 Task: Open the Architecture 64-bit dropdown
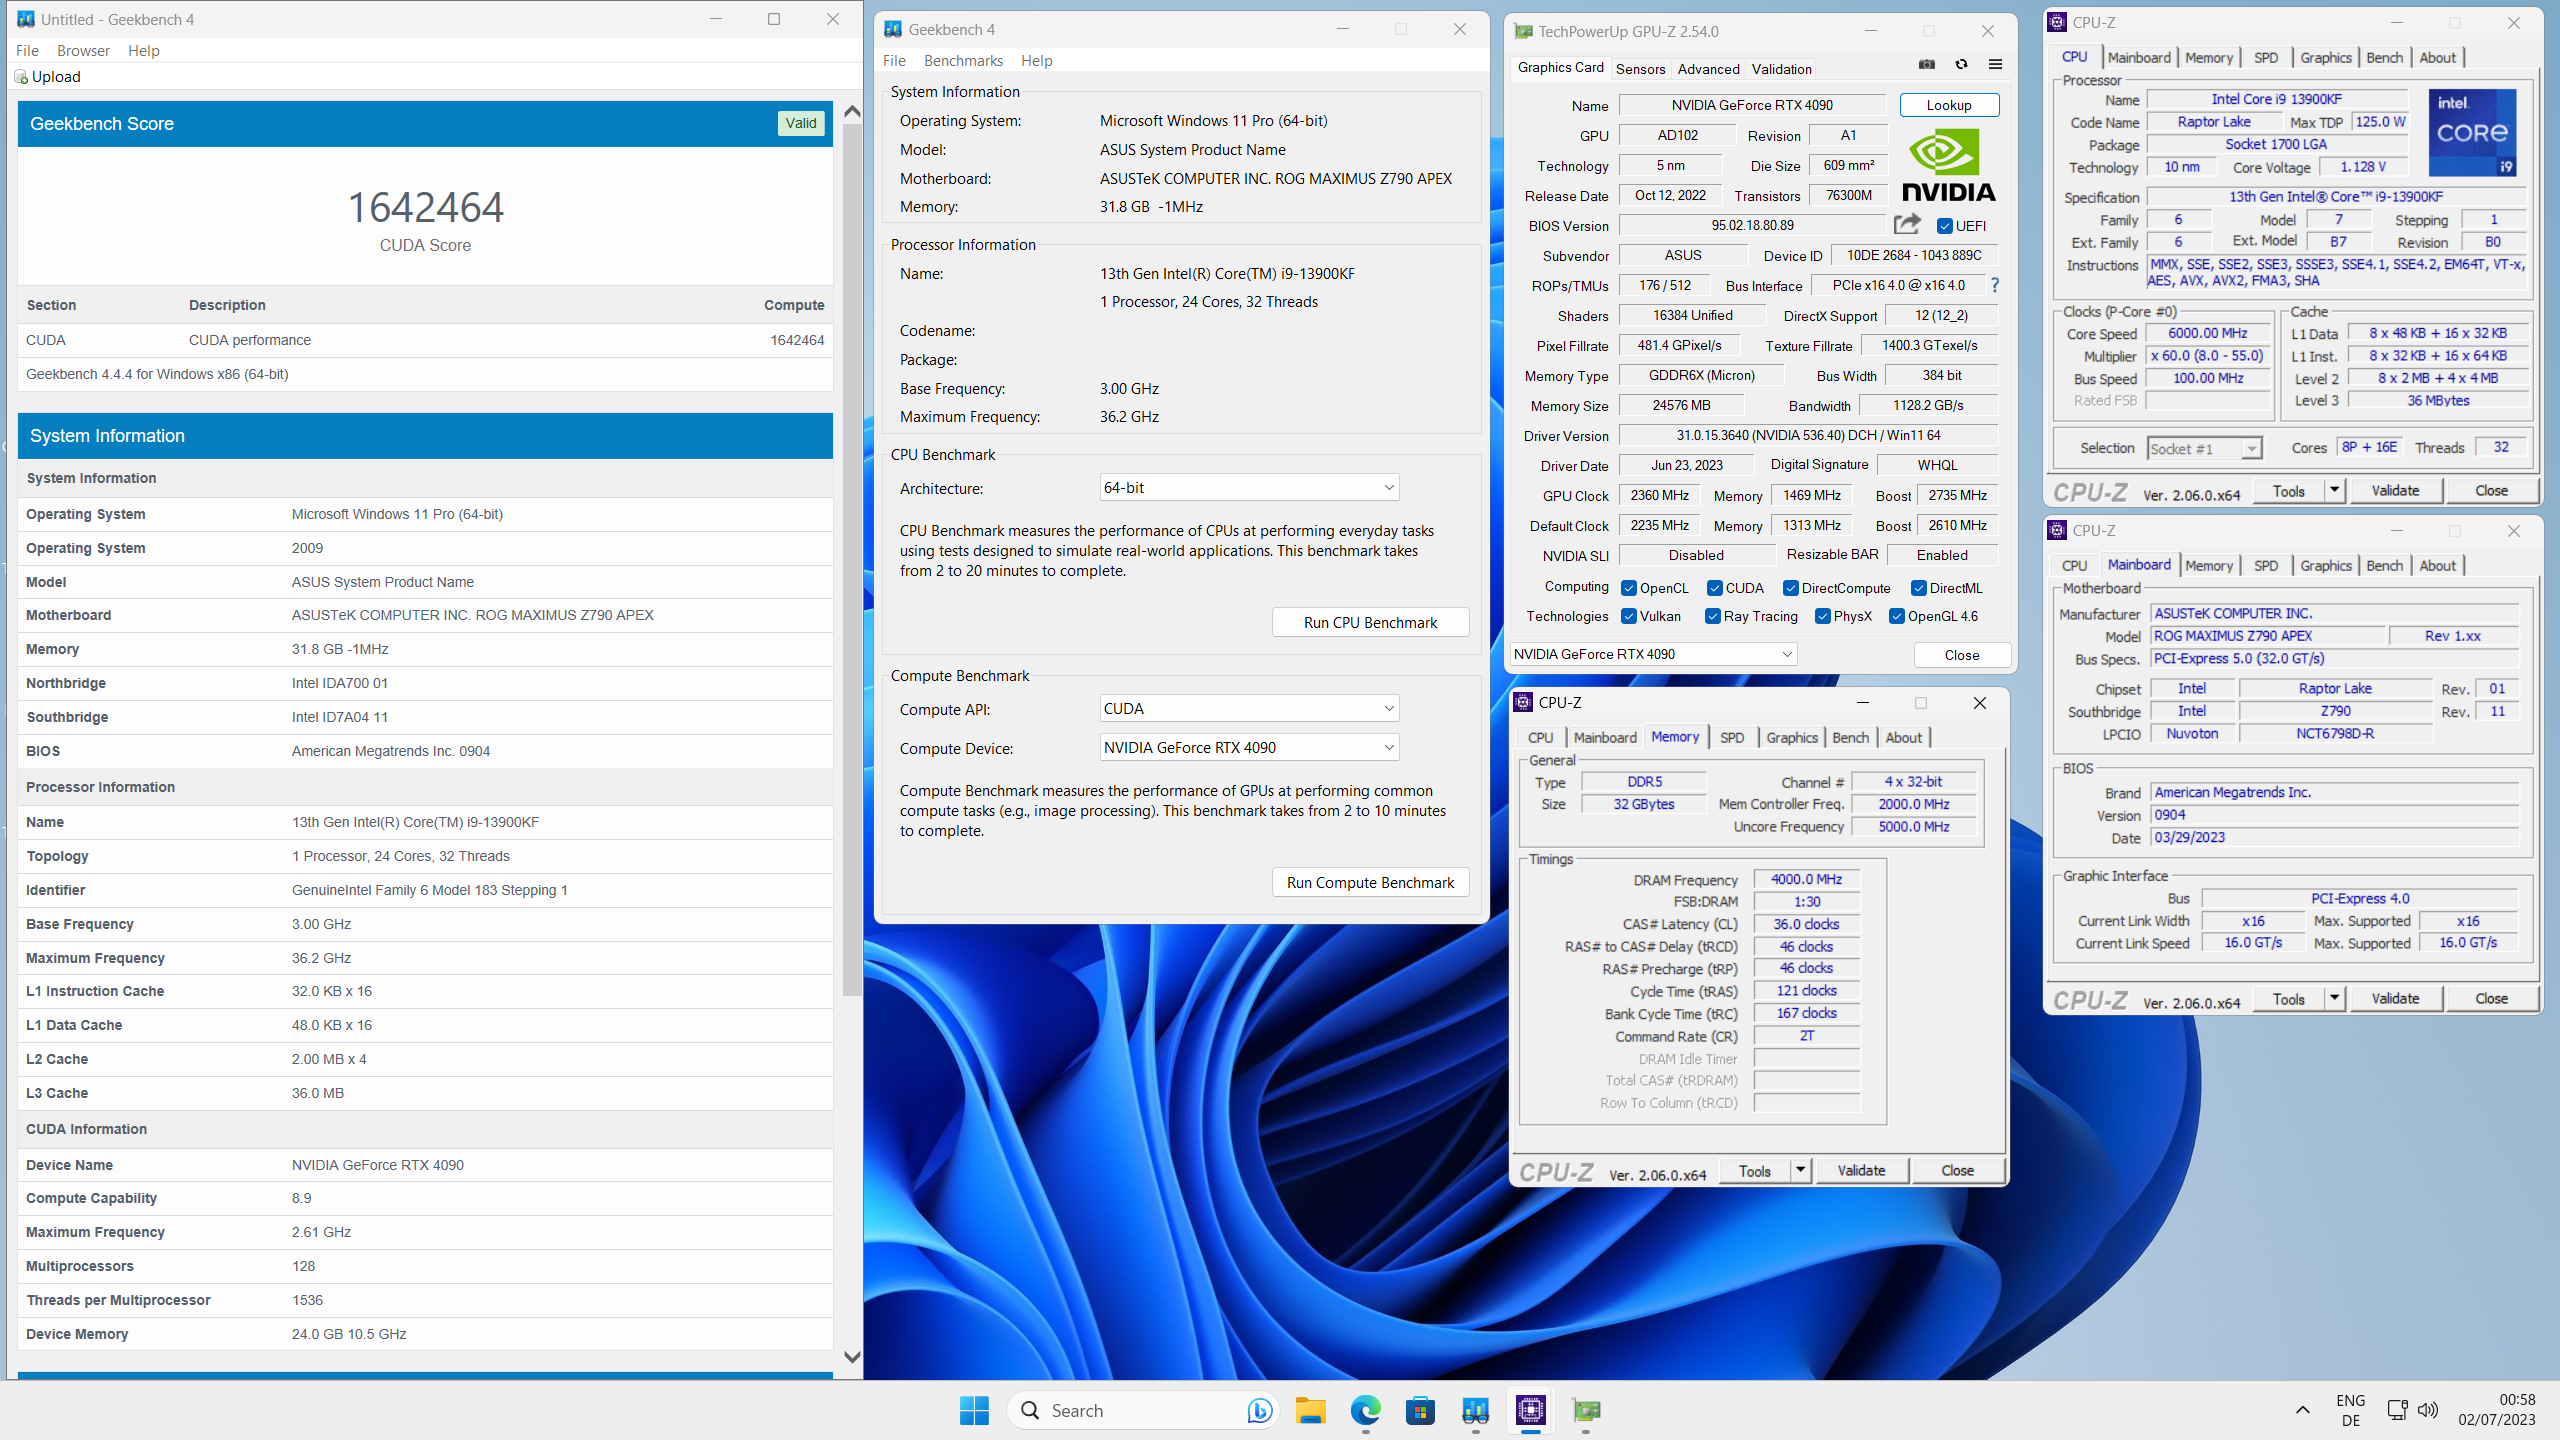pos(1249,487)
